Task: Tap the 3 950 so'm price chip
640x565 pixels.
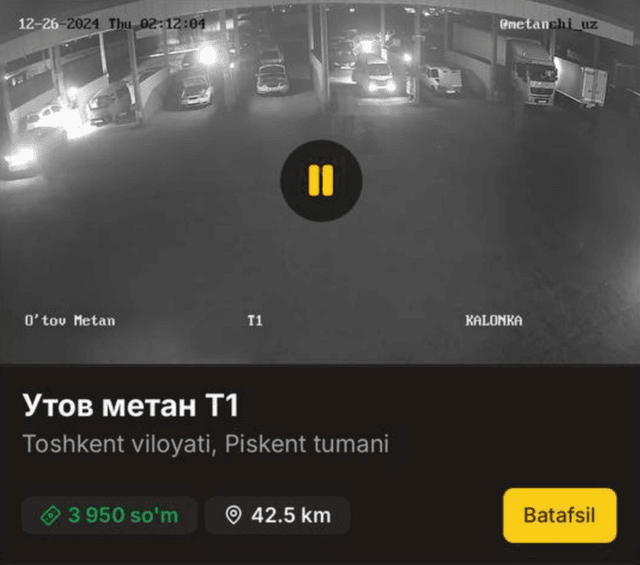Action: coord(109,515)
